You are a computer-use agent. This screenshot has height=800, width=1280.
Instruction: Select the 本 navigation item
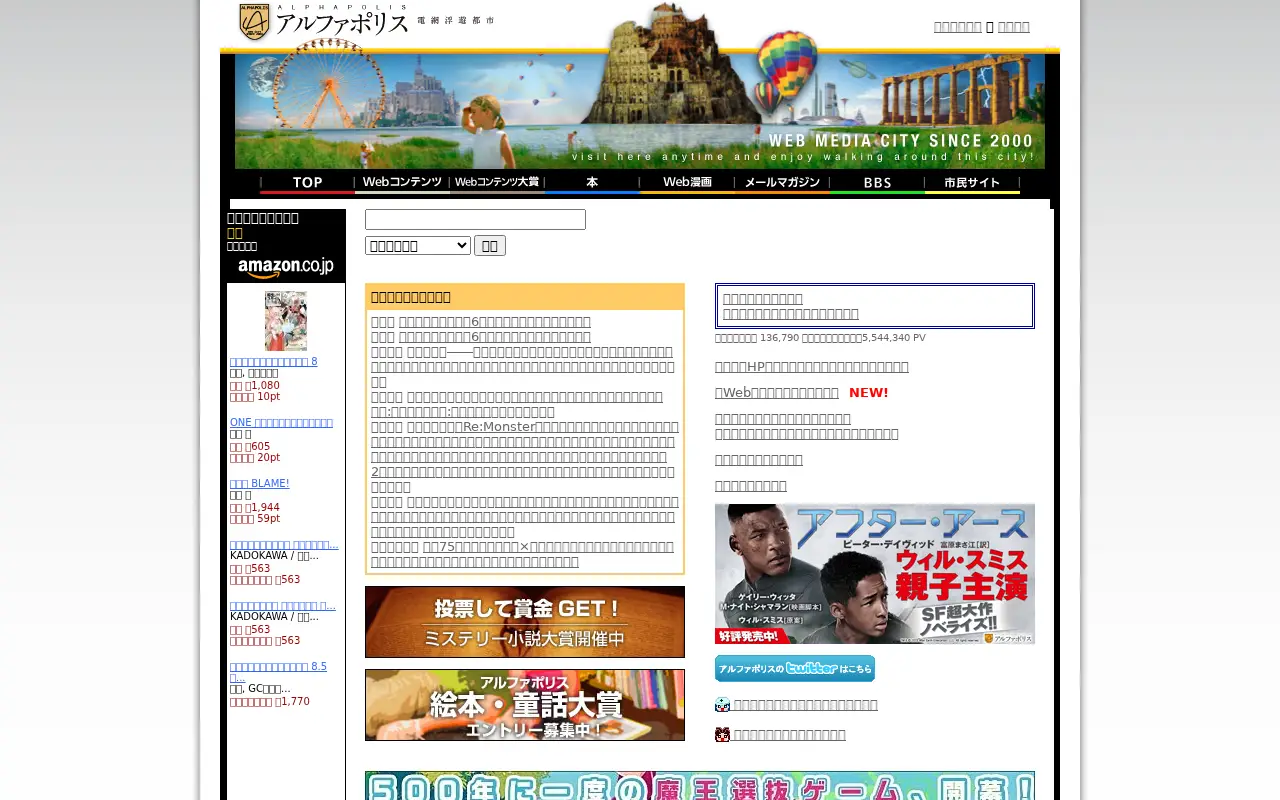pyautogui.click(x=592, y=183)
